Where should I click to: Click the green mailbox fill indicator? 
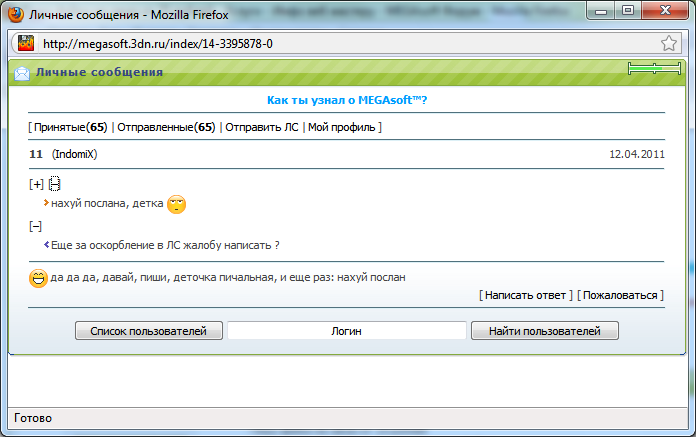(x=654, y=68)
